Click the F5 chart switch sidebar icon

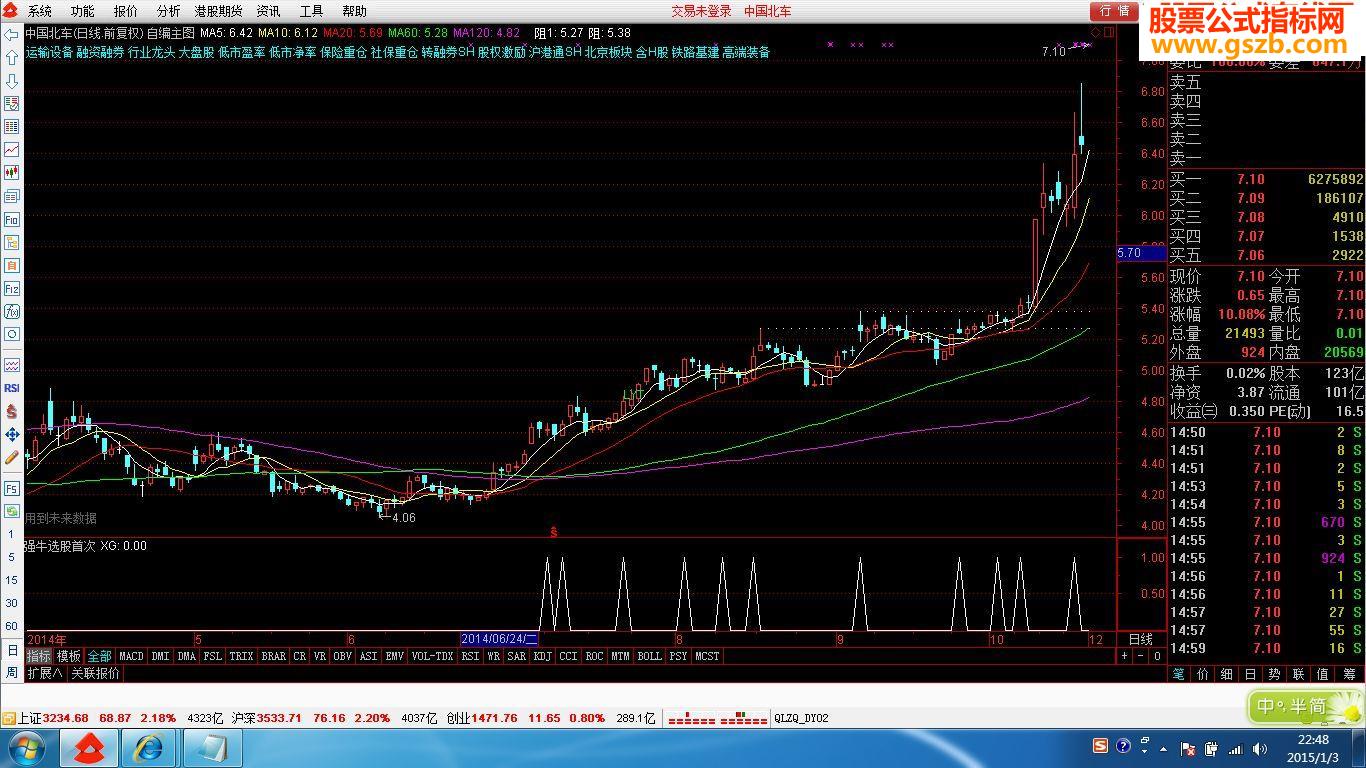click(x=12, y=488)
